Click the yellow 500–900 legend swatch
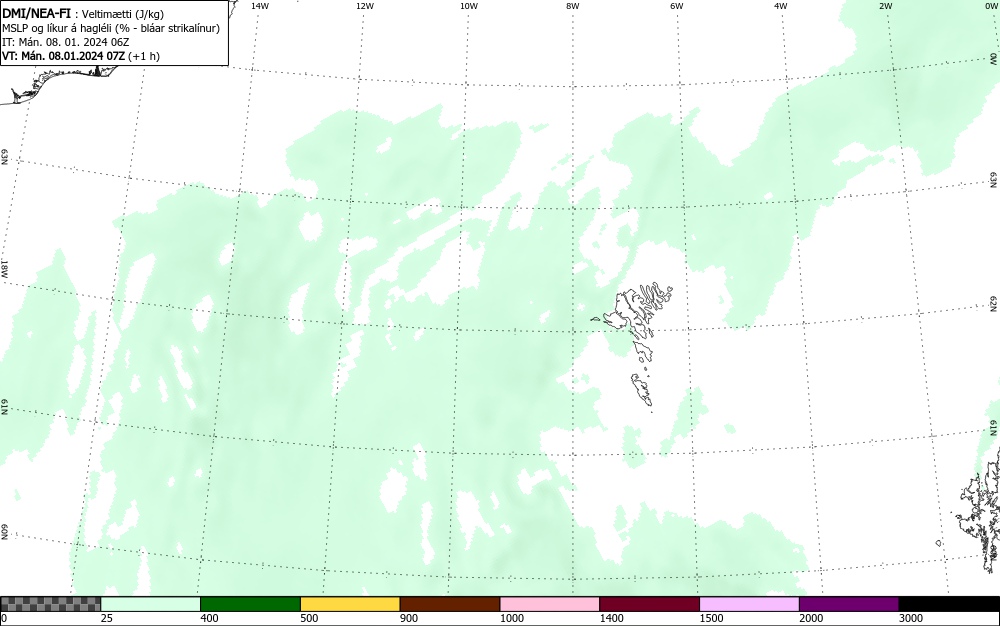This screenshot has width=1000, height=626. click(350, 604)
